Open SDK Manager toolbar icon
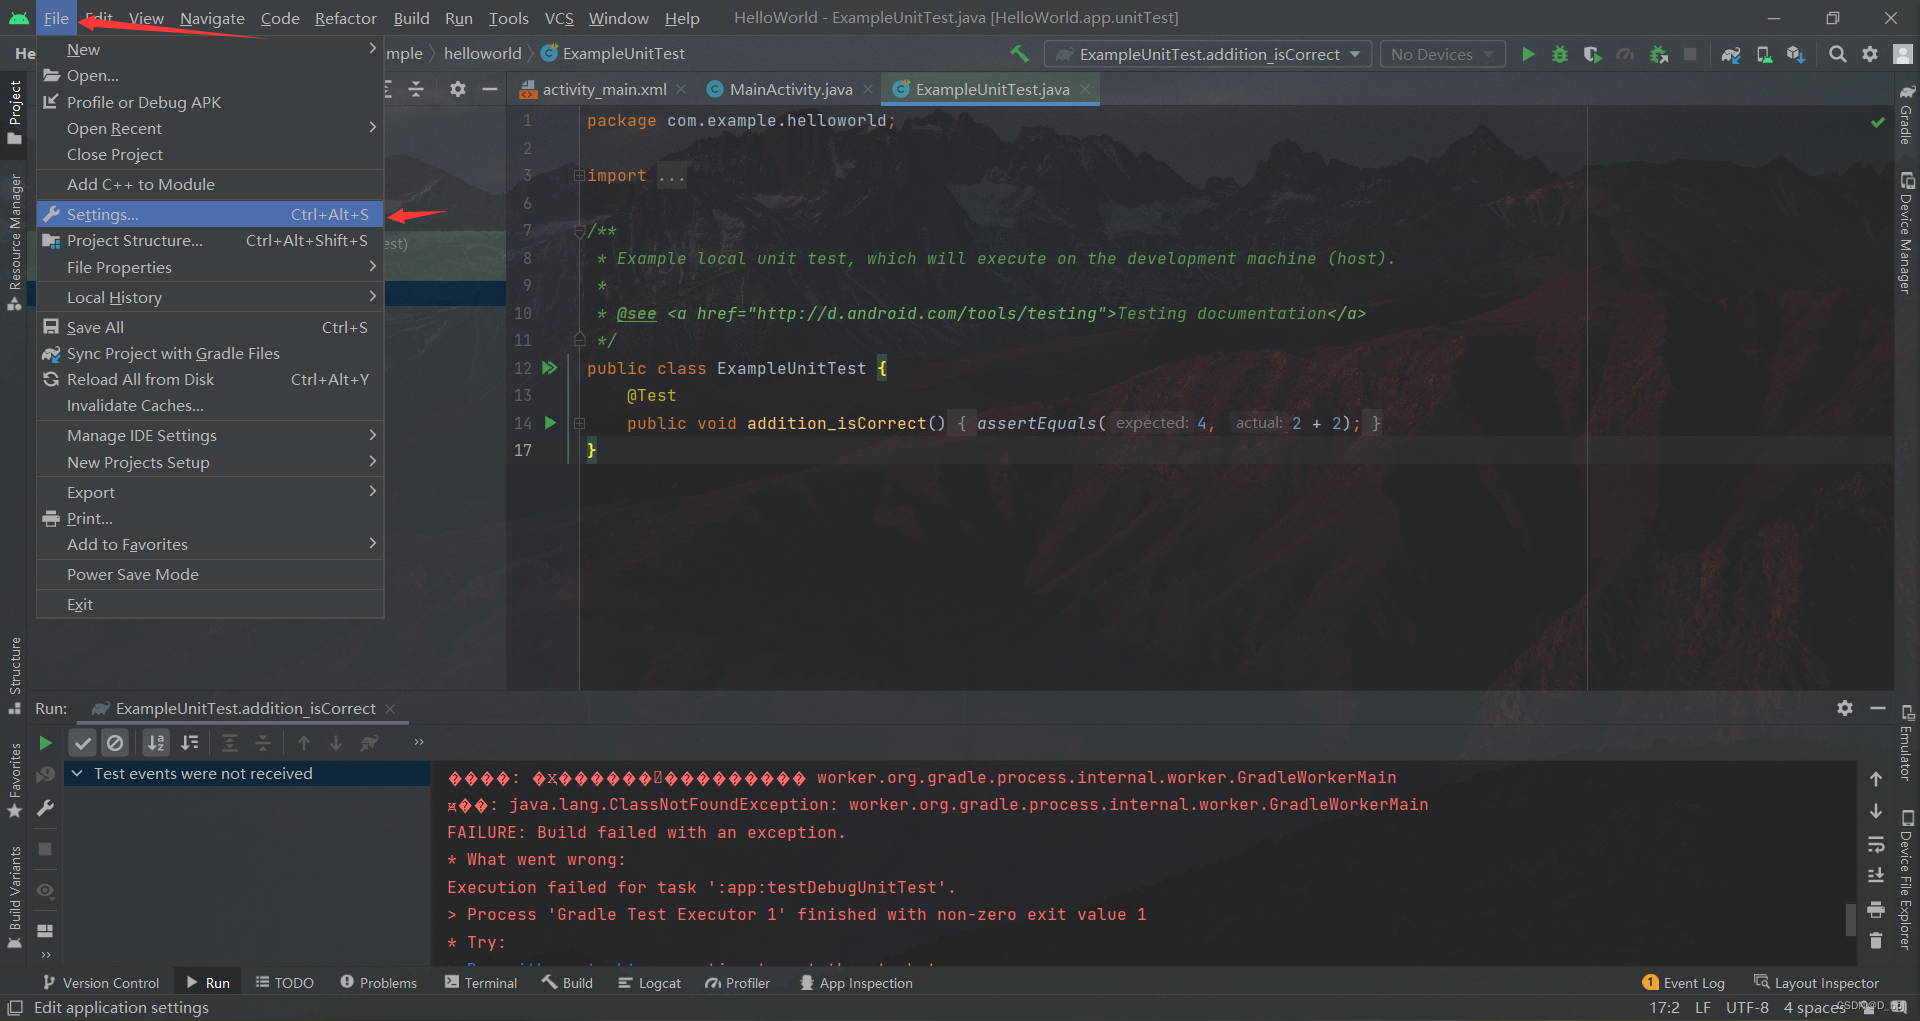The width and height of the screenshot is (1920, 1021). 1796,54
